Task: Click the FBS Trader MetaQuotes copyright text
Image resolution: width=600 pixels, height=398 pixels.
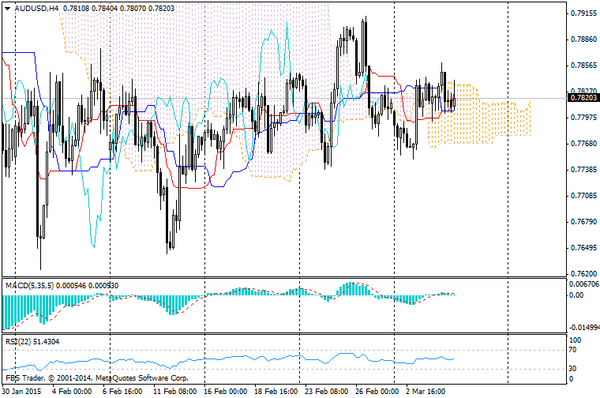Action: click(97, 378)
